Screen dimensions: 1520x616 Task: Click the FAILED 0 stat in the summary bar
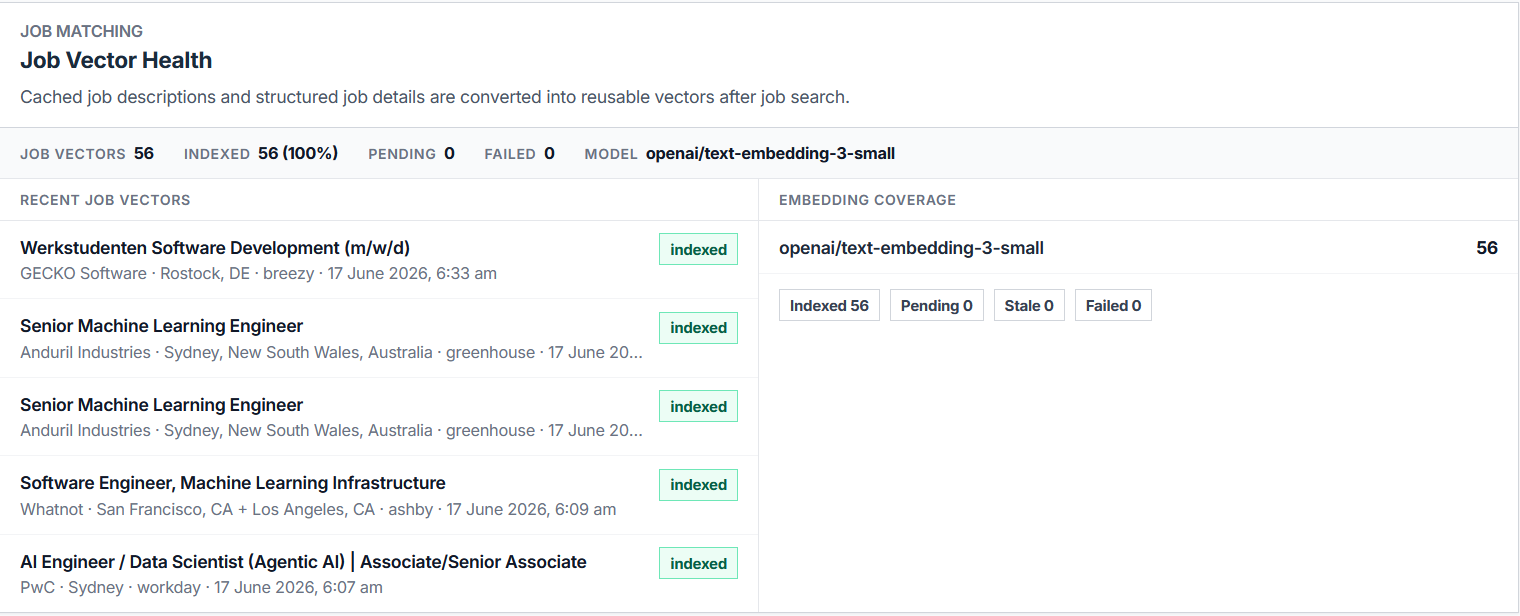pos(519,154)
